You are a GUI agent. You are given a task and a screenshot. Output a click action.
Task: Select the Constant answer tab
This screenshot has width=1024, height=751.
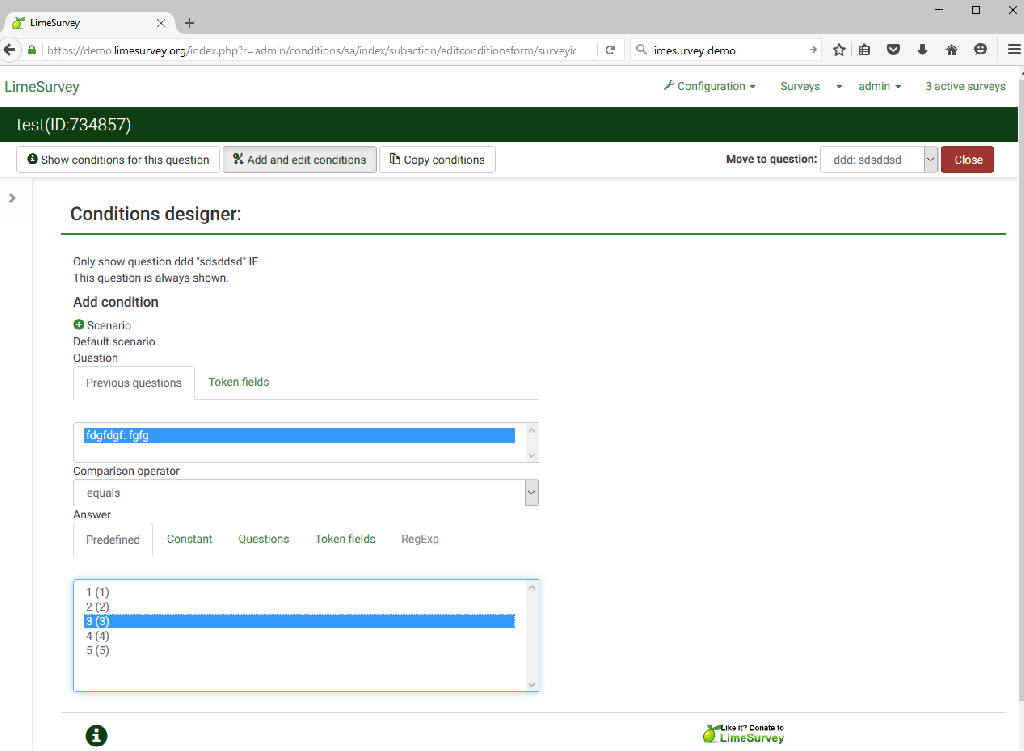click(x=189, y=539)
